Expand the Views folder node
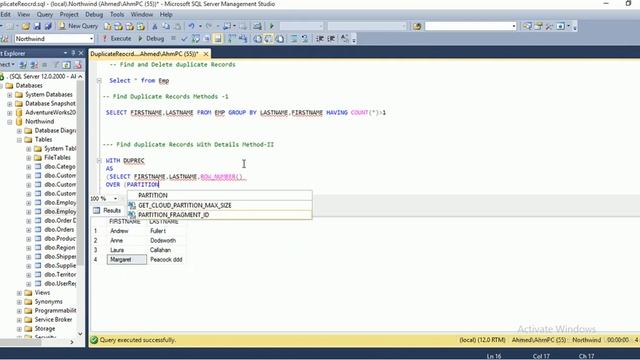The height and width of the screenshot is (360, 640). [x=19, y=293]
